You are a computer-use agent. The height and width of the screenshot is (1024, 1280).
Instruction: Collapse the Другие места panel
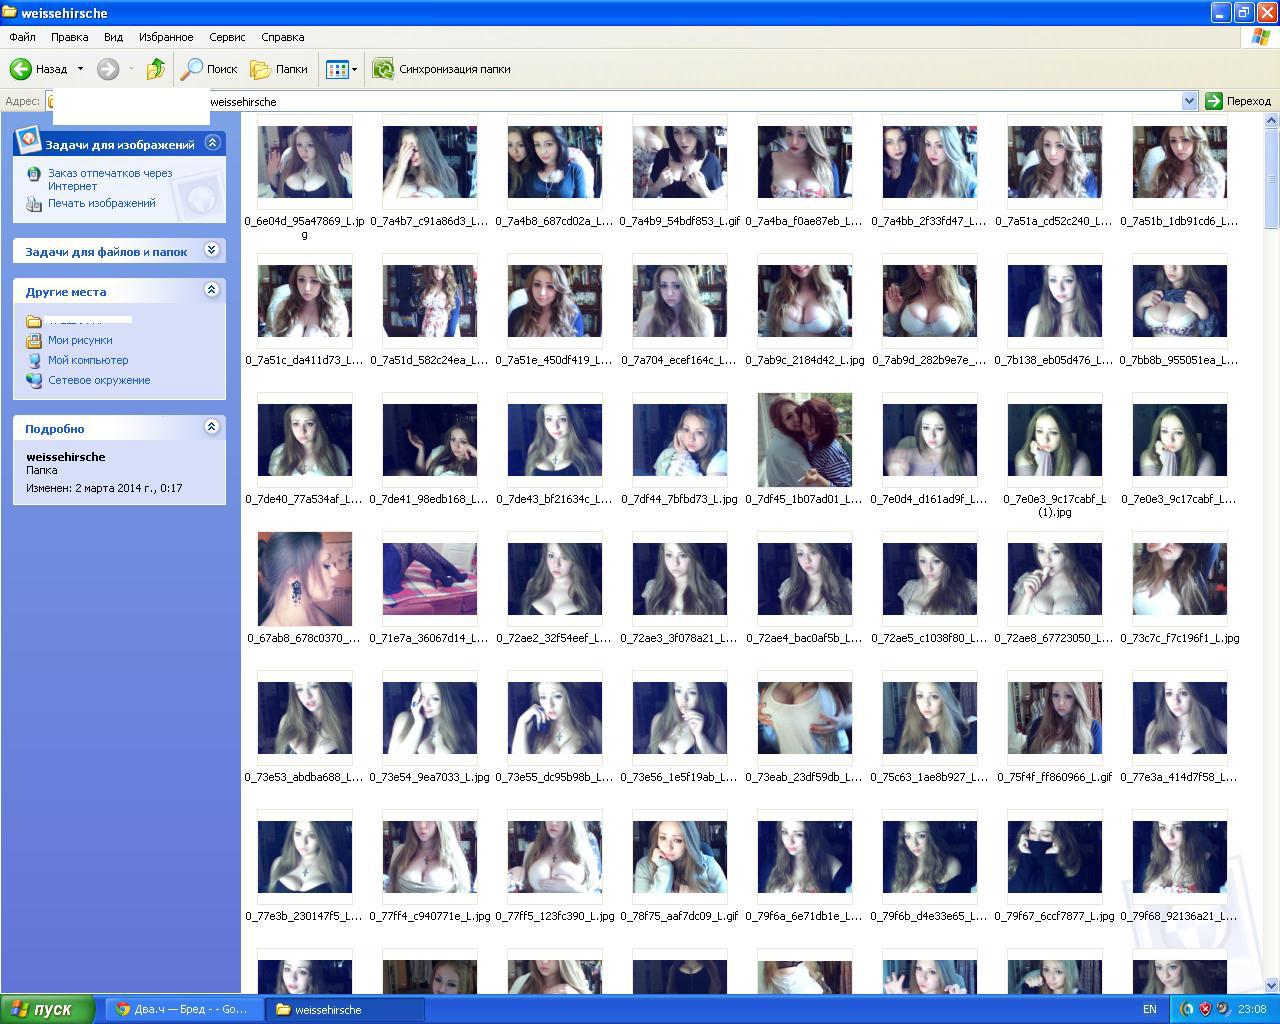[212, 290]
